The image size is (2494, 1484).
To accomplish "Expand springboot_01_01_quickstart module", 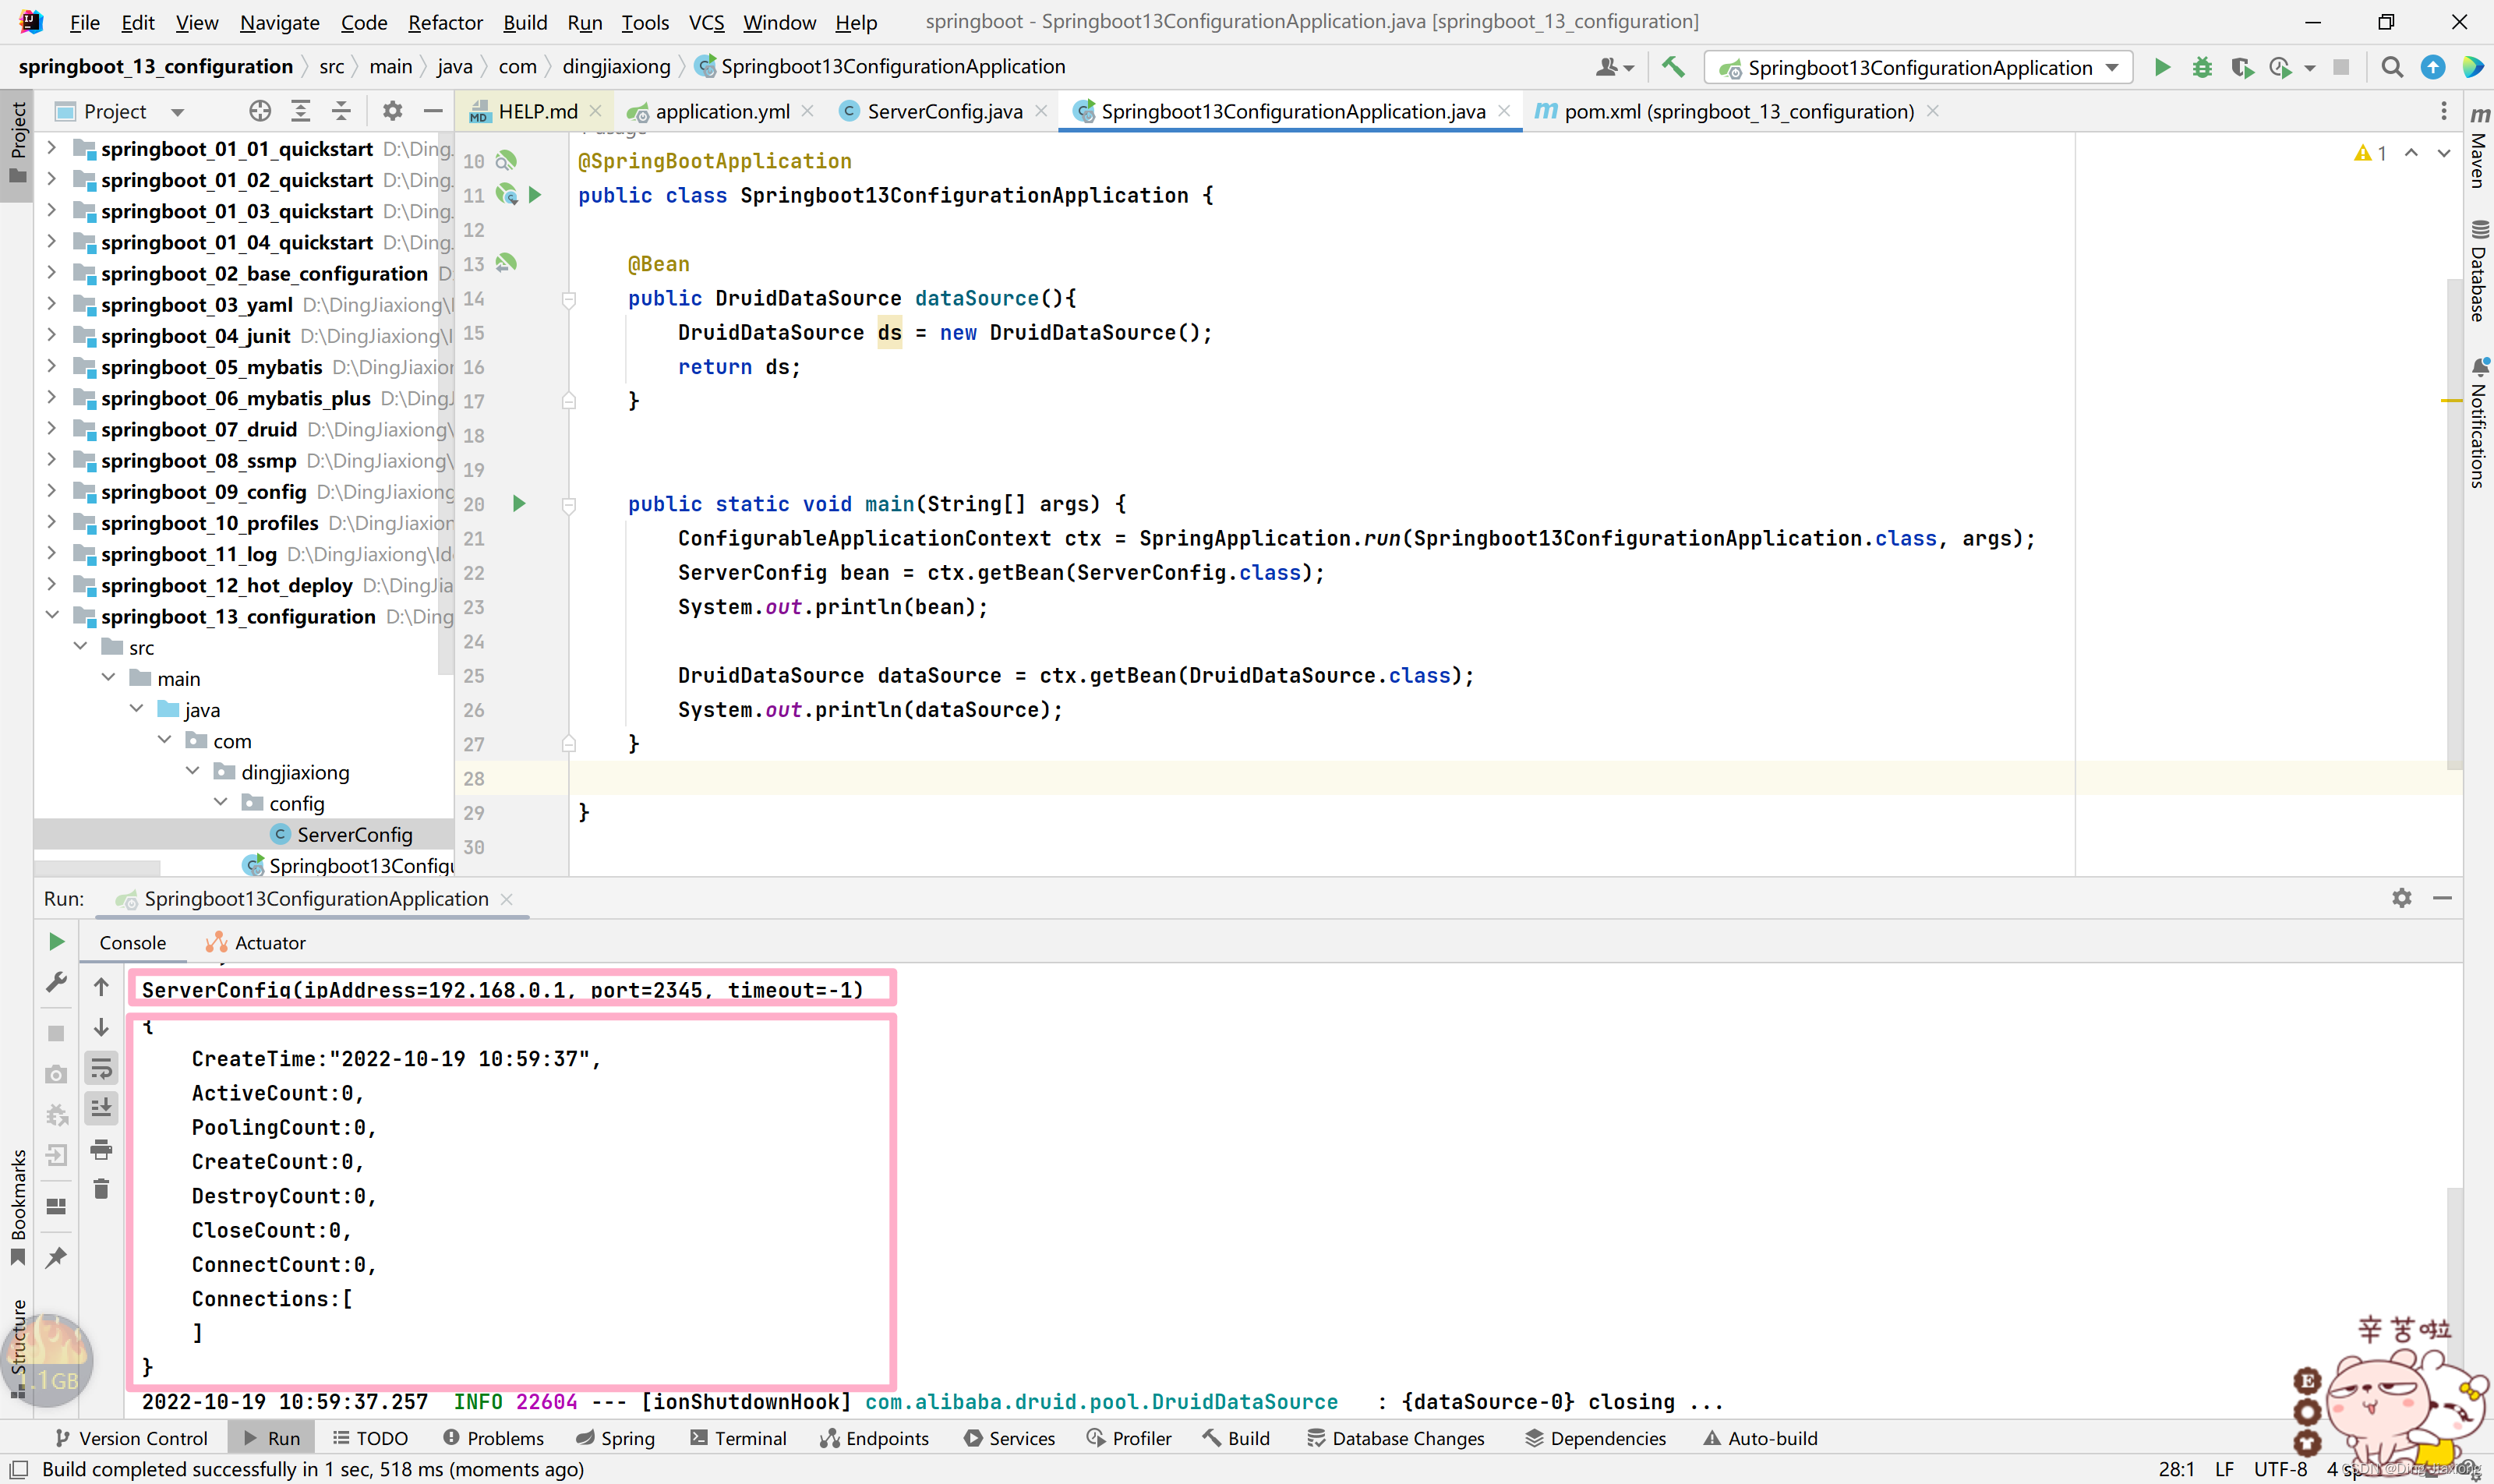I will point(52,148).
